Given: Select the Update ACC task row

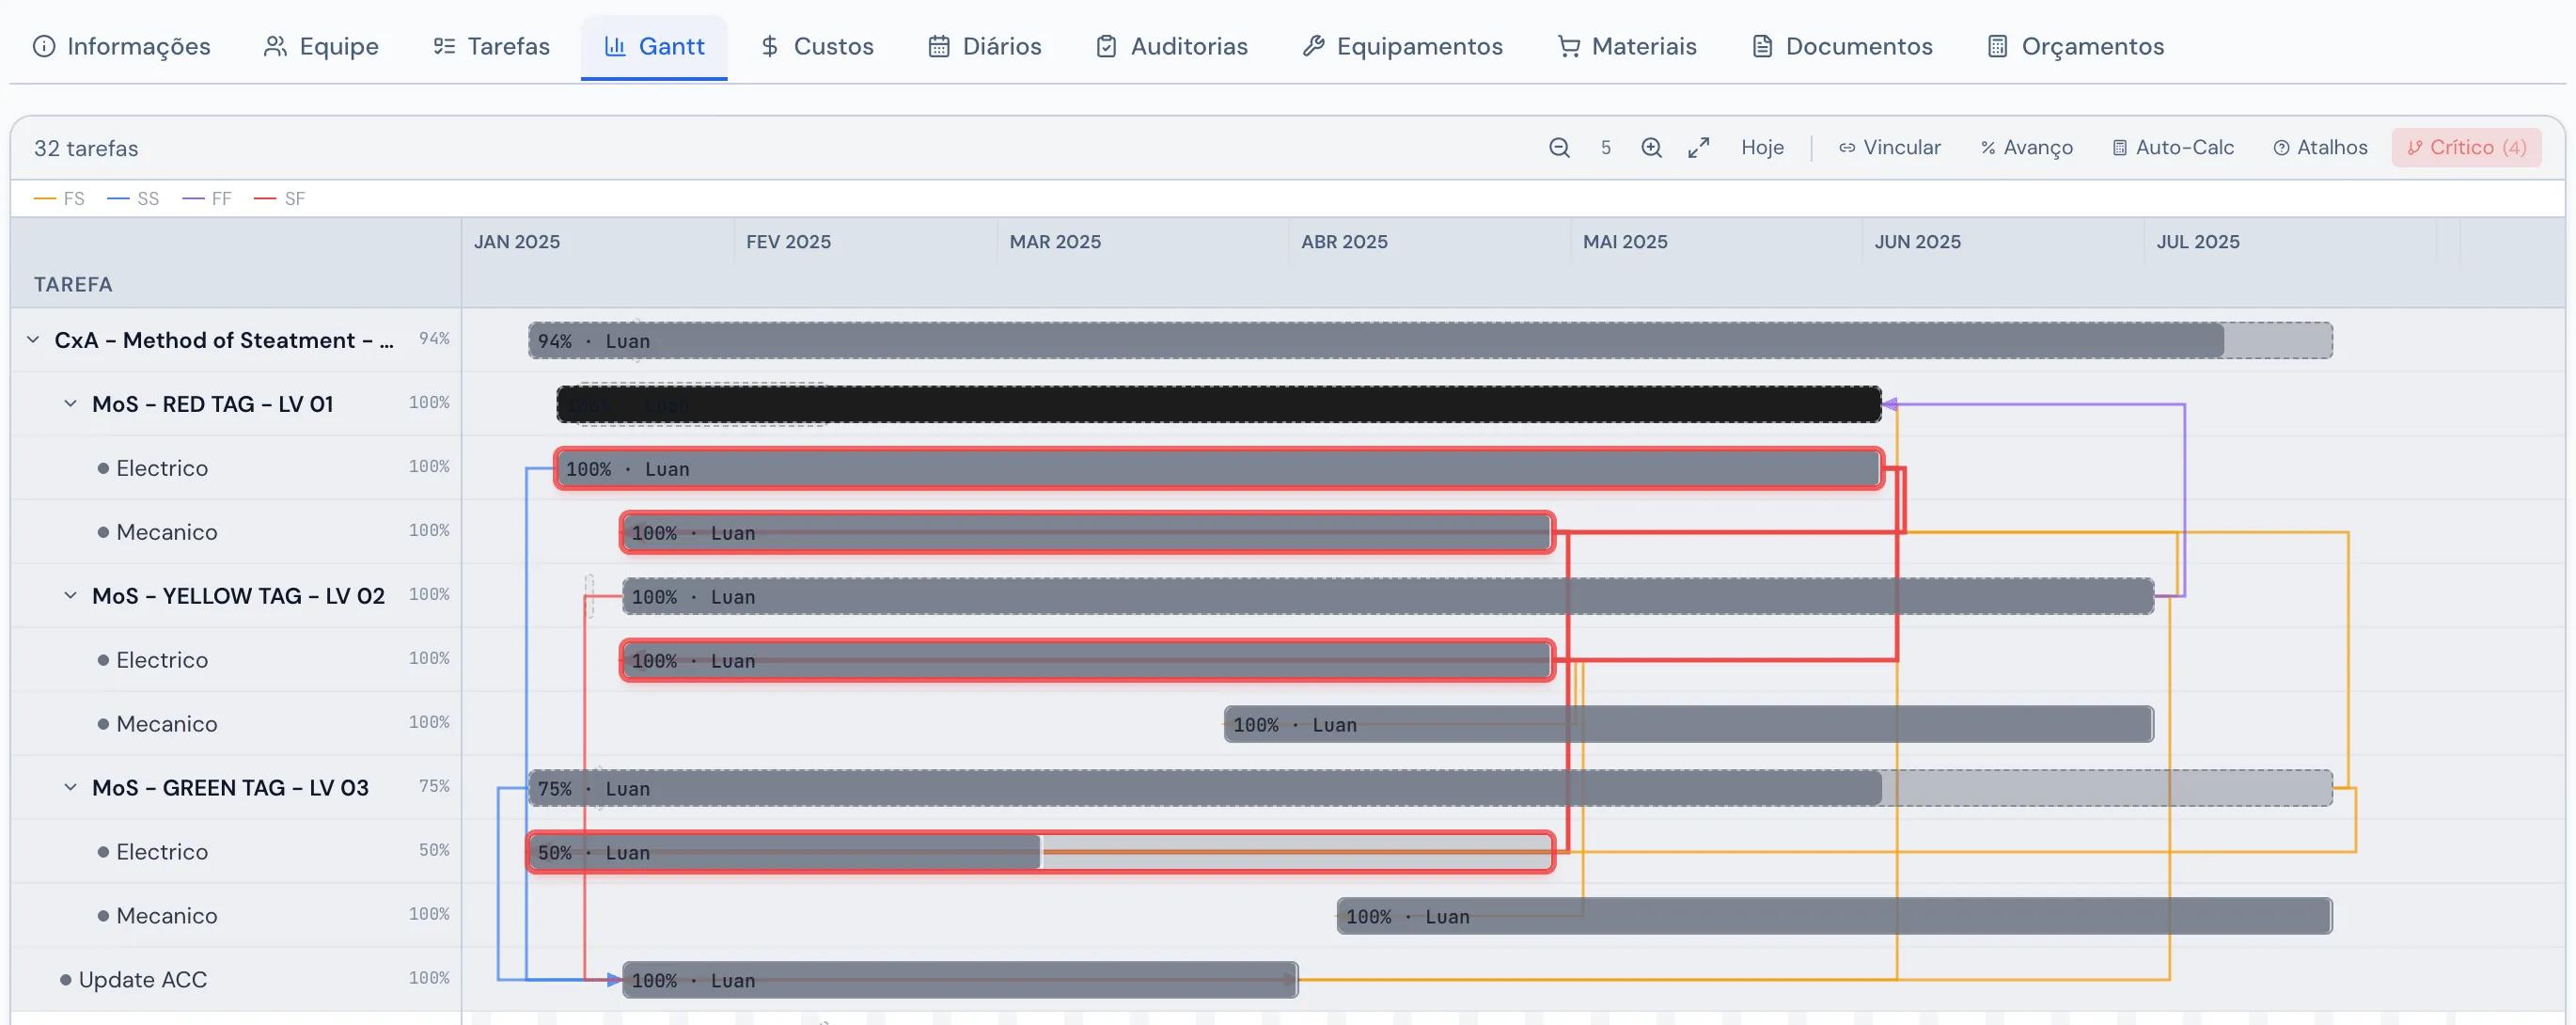Looking at the screenshot, I should [236, 980].
